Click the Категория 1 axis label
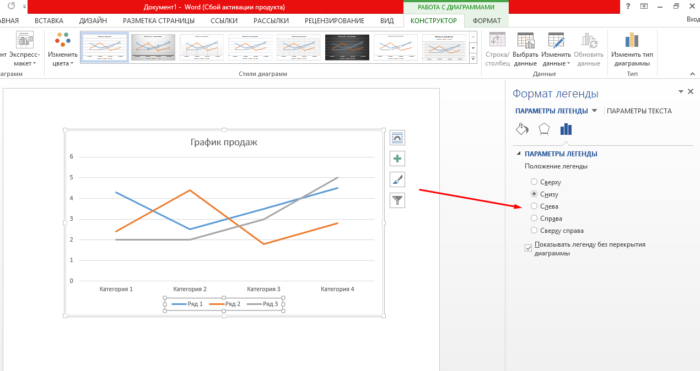The width and height of the screenshot is (700, 371). coord(116,289)
